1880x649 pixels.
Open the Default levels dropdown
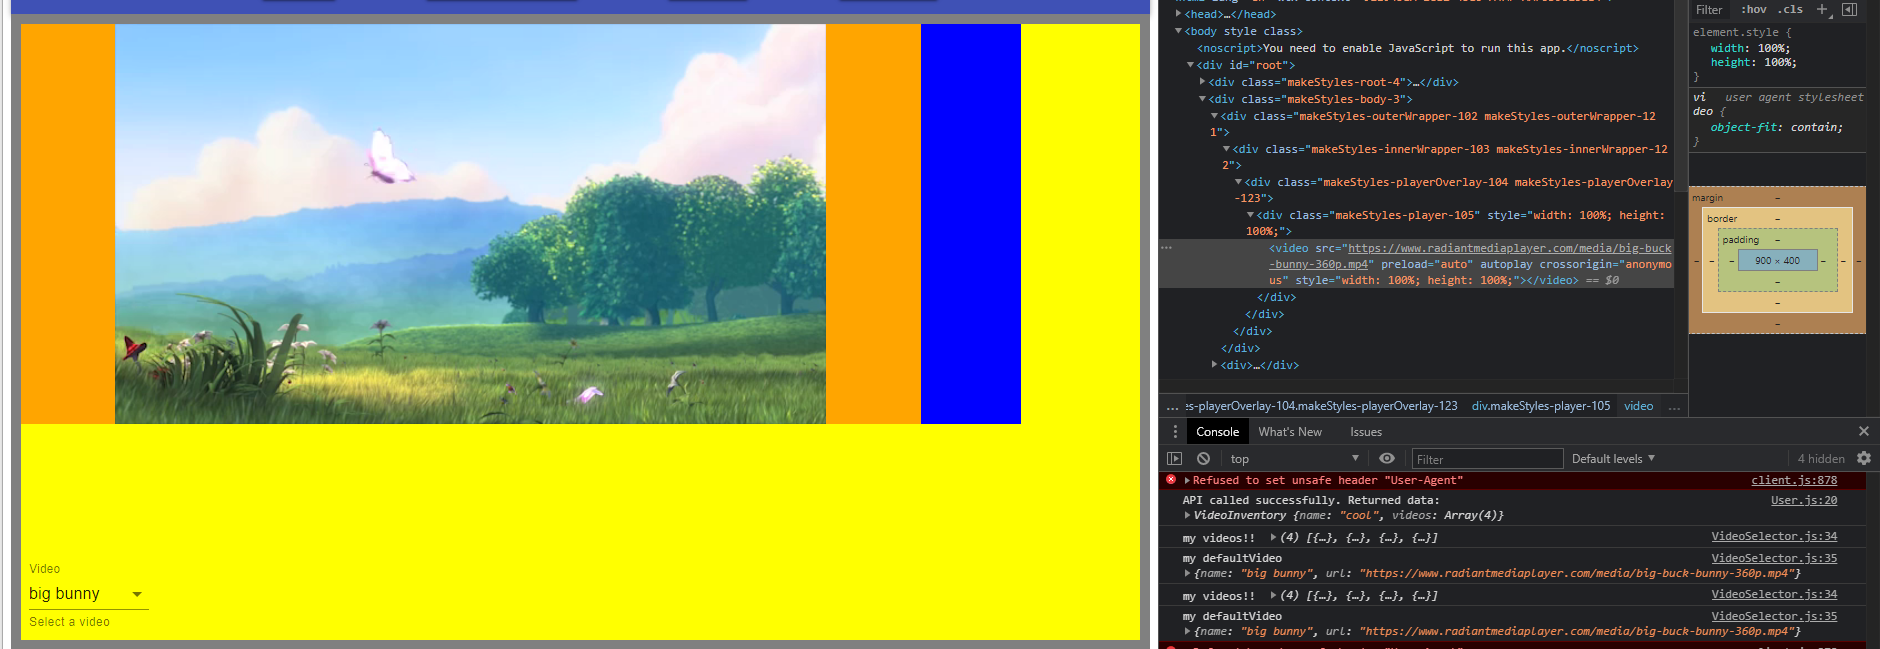point(1613,459)
